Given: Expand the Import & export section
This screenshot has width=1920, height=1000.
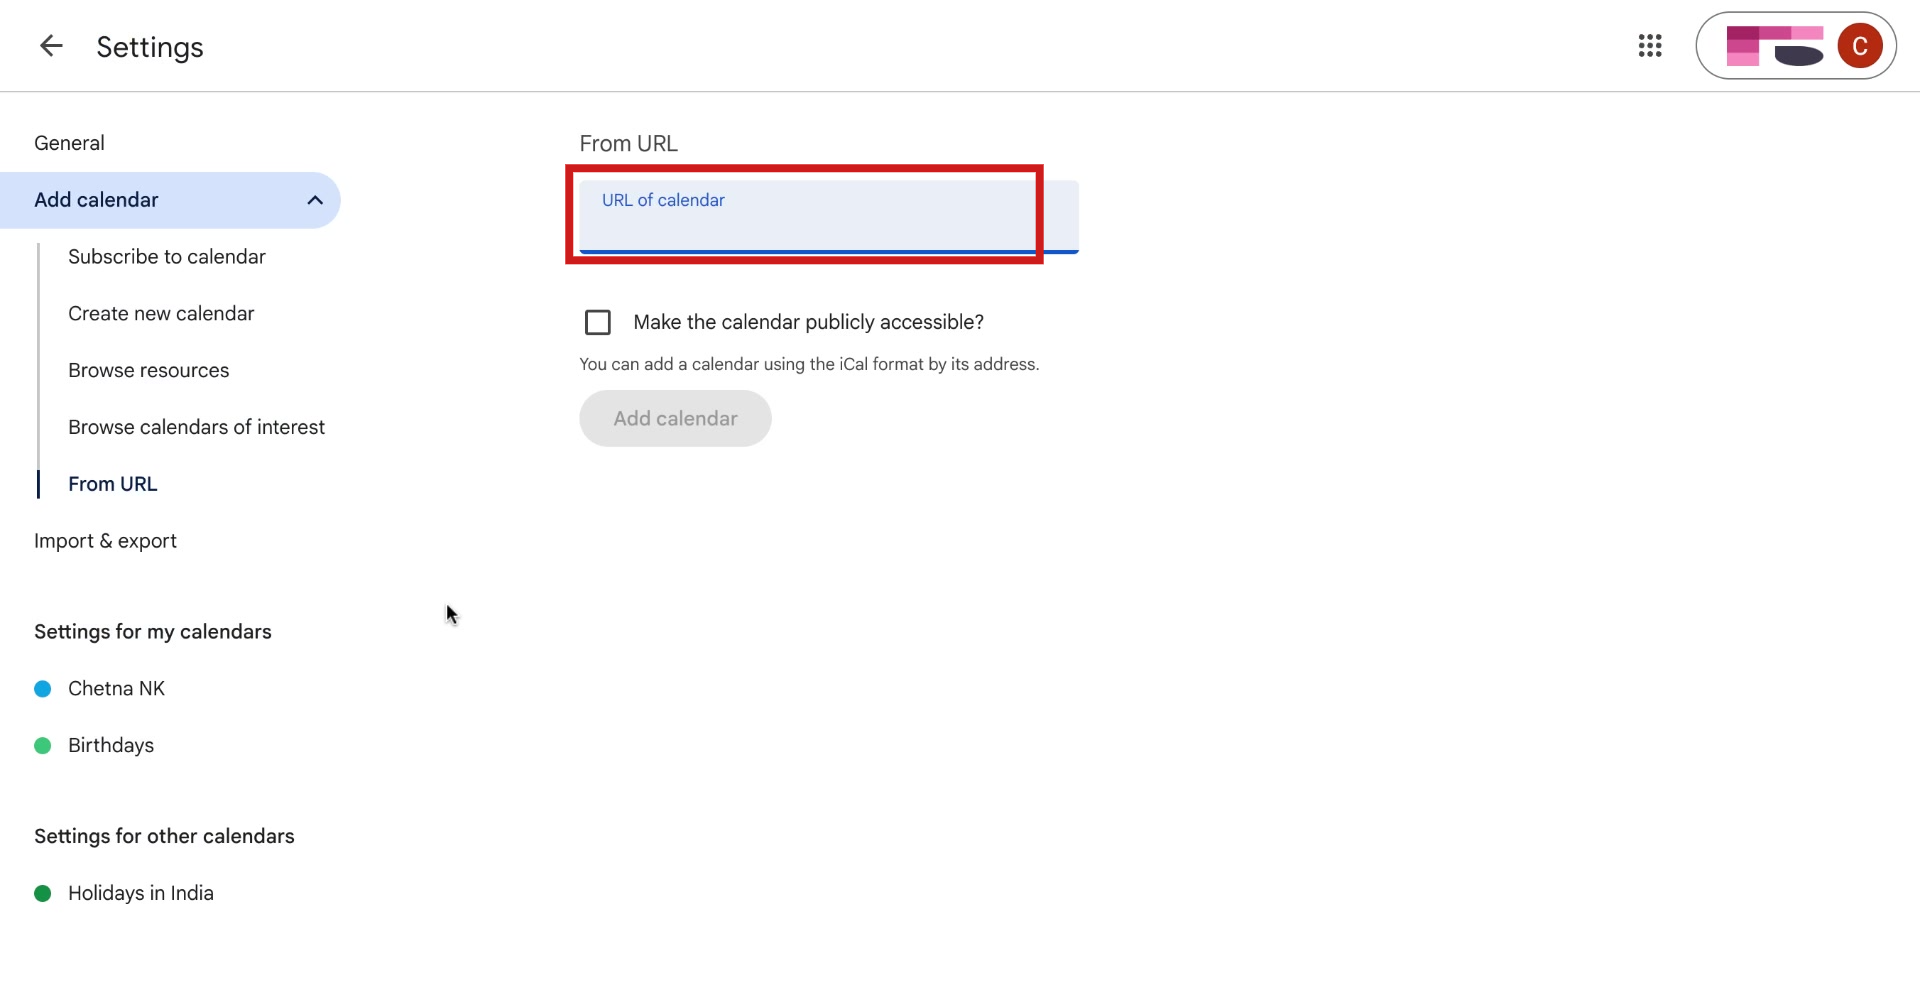Looking at the screenshot, I should (x=105, y=540).
